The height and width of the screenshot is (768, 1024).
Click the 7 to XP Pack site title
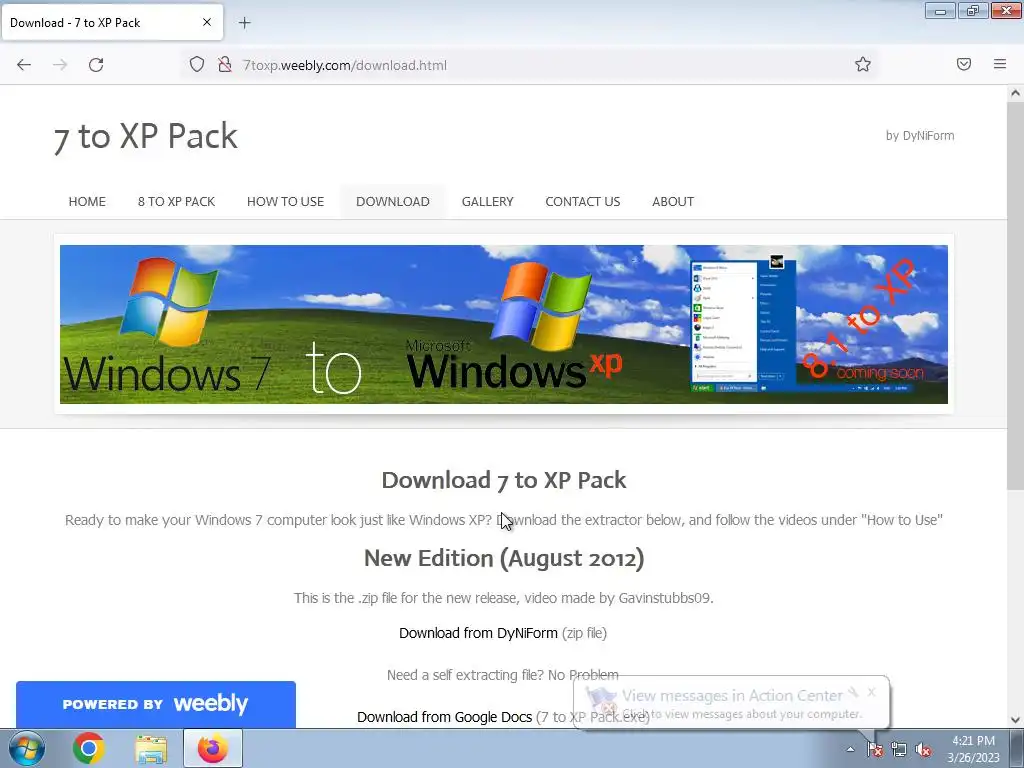(x=145, y=137)
